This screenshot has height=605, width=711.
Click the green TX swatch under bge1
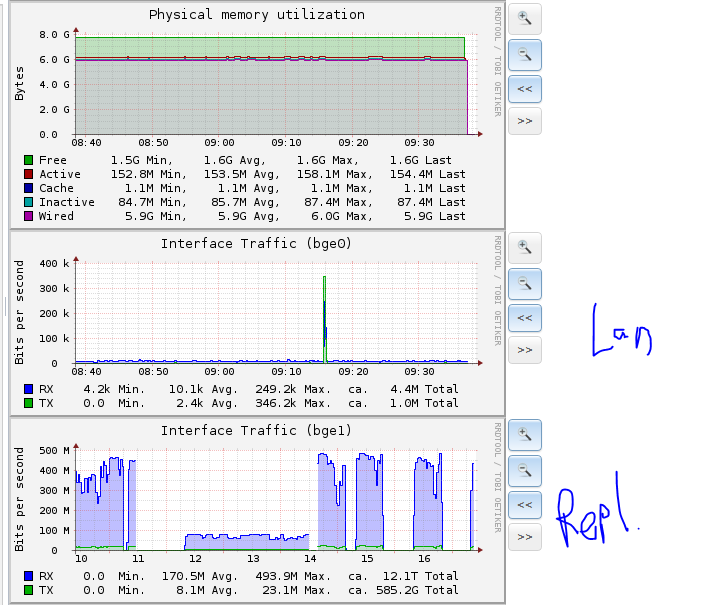29,590
